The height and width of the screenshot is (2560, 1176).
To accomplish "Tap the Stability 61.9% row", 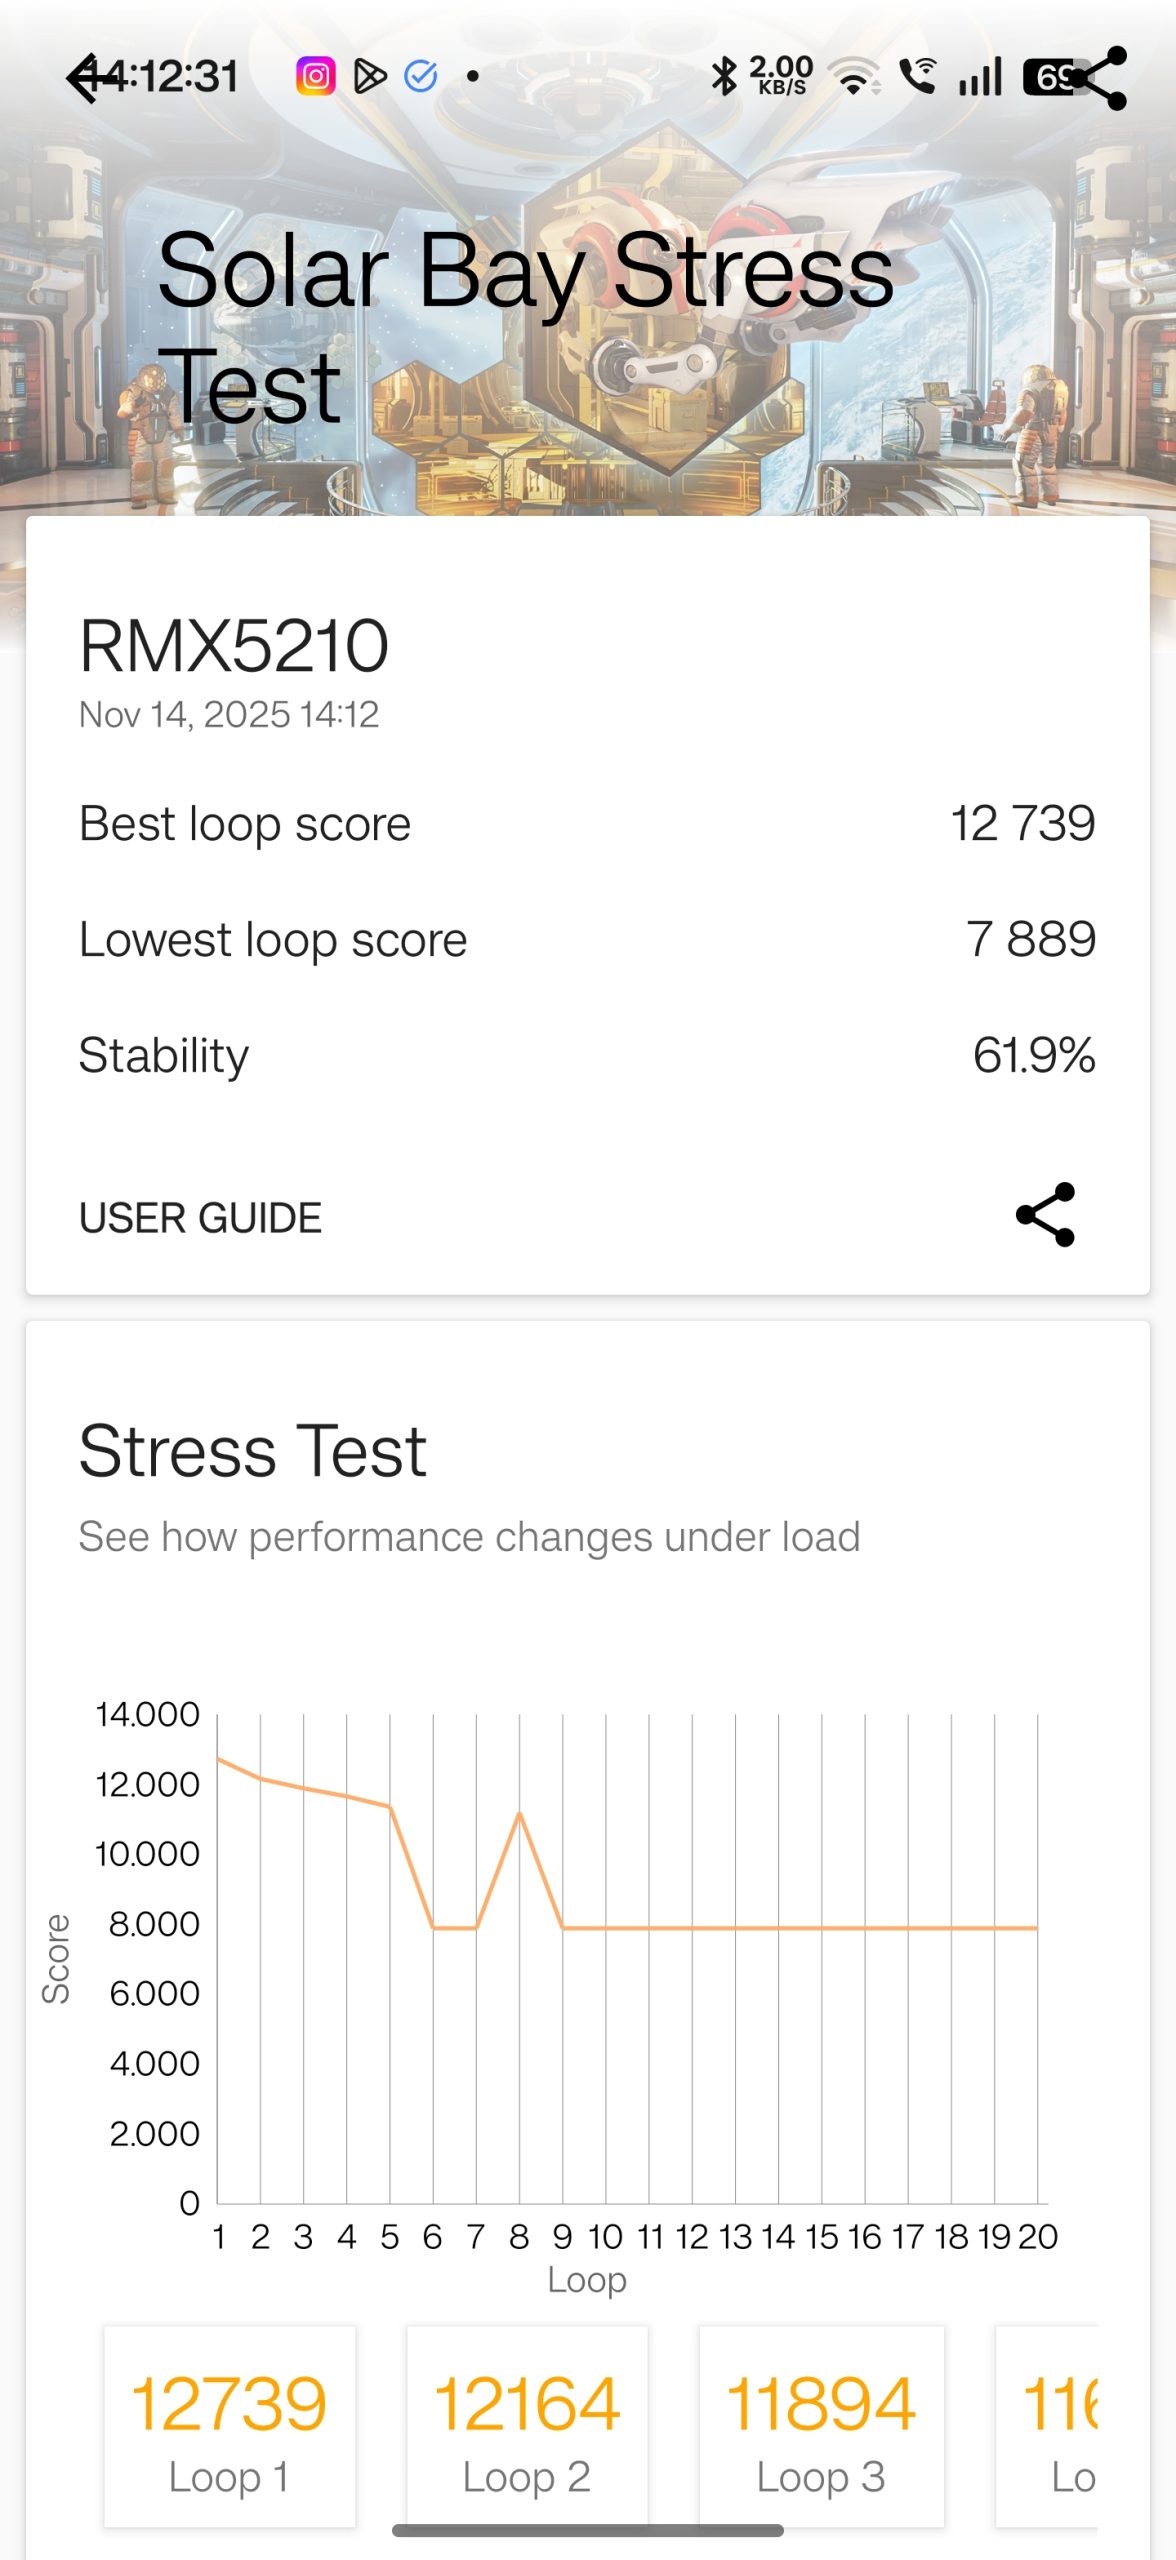I will point(587,1055).
